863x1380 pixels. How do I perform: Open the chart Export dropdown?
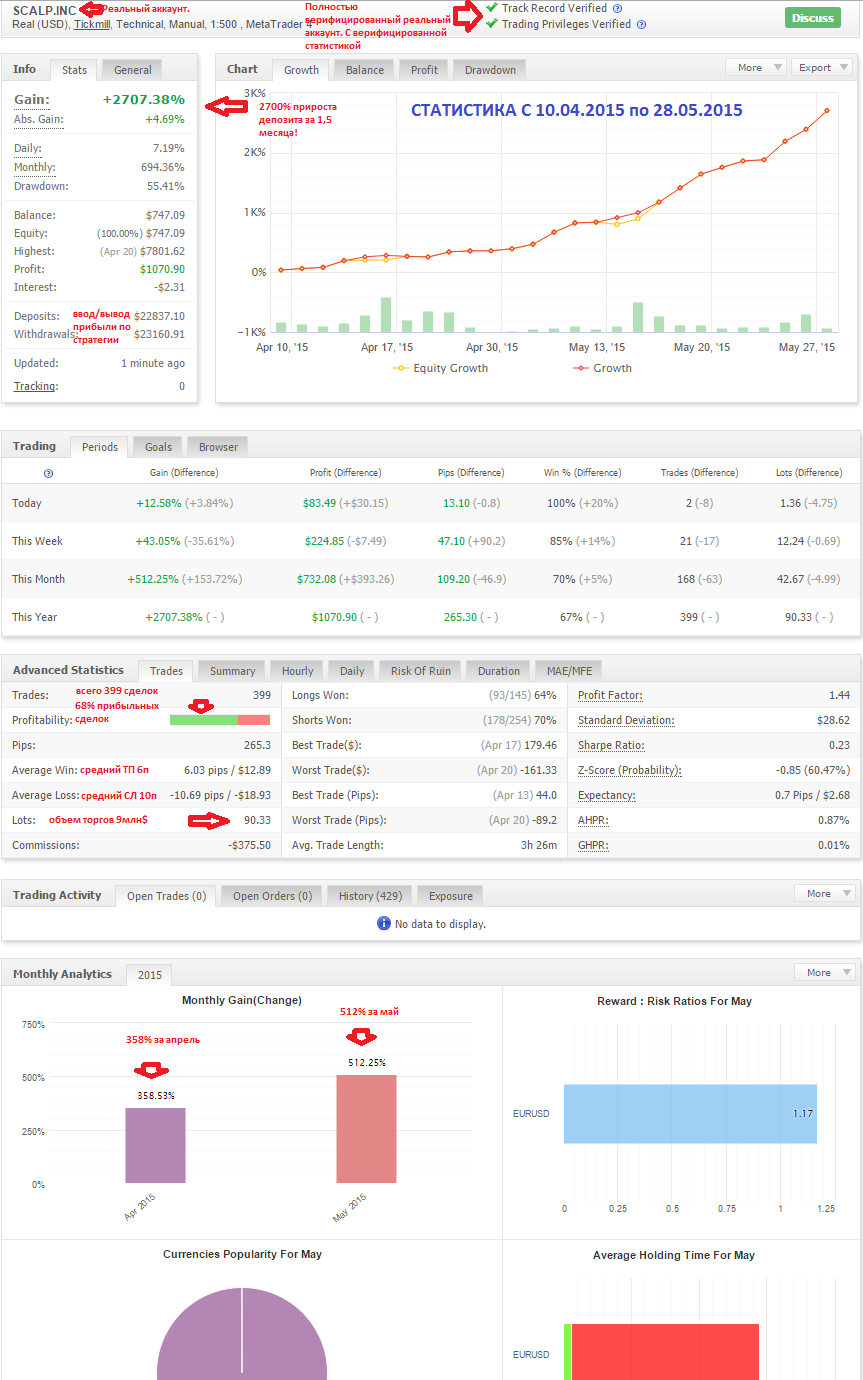pyautogui.click(x=822, y=67)
